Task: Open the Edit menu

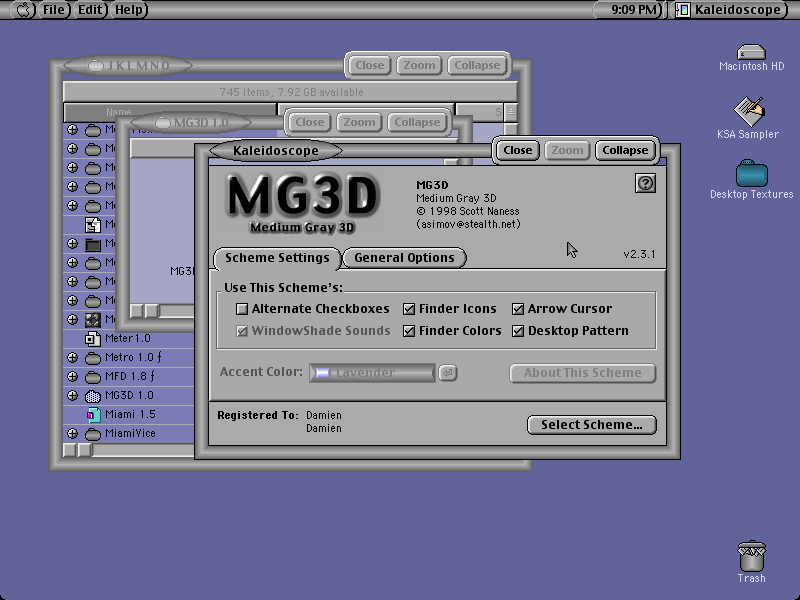Action: click(x=90, y=10)
